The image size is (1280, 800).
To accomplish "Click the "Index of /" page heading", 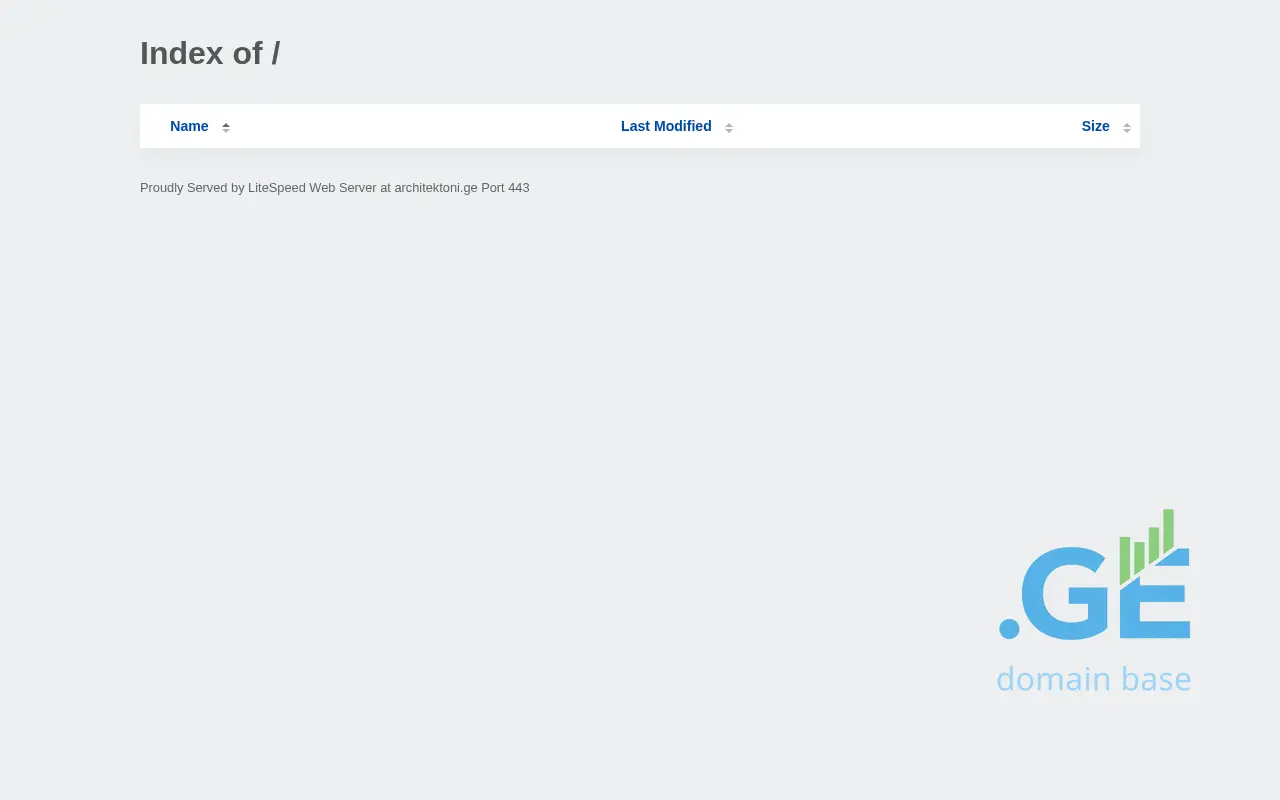I will pos(210,53).
